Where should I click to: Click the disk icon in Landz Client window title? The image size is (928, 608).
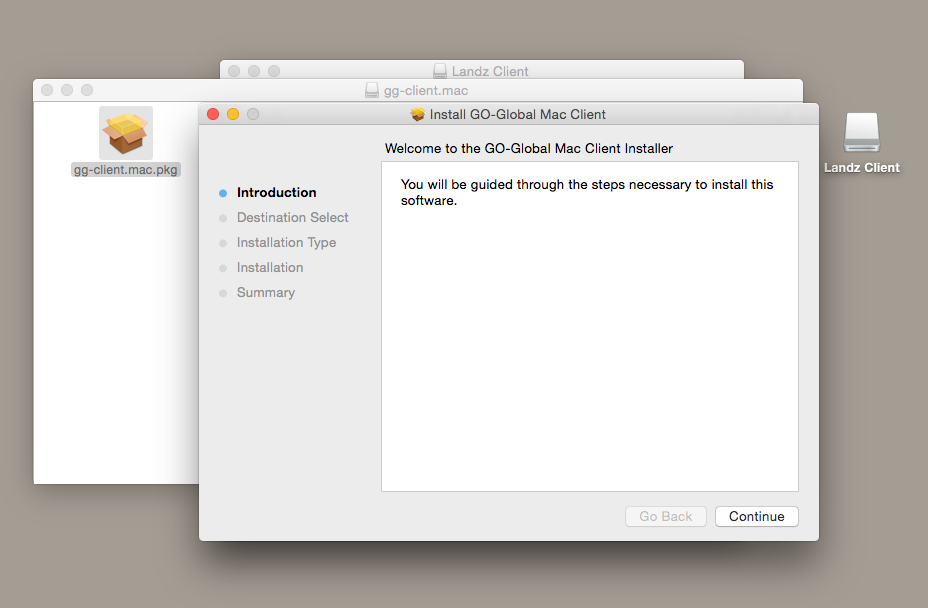point(440,71)
